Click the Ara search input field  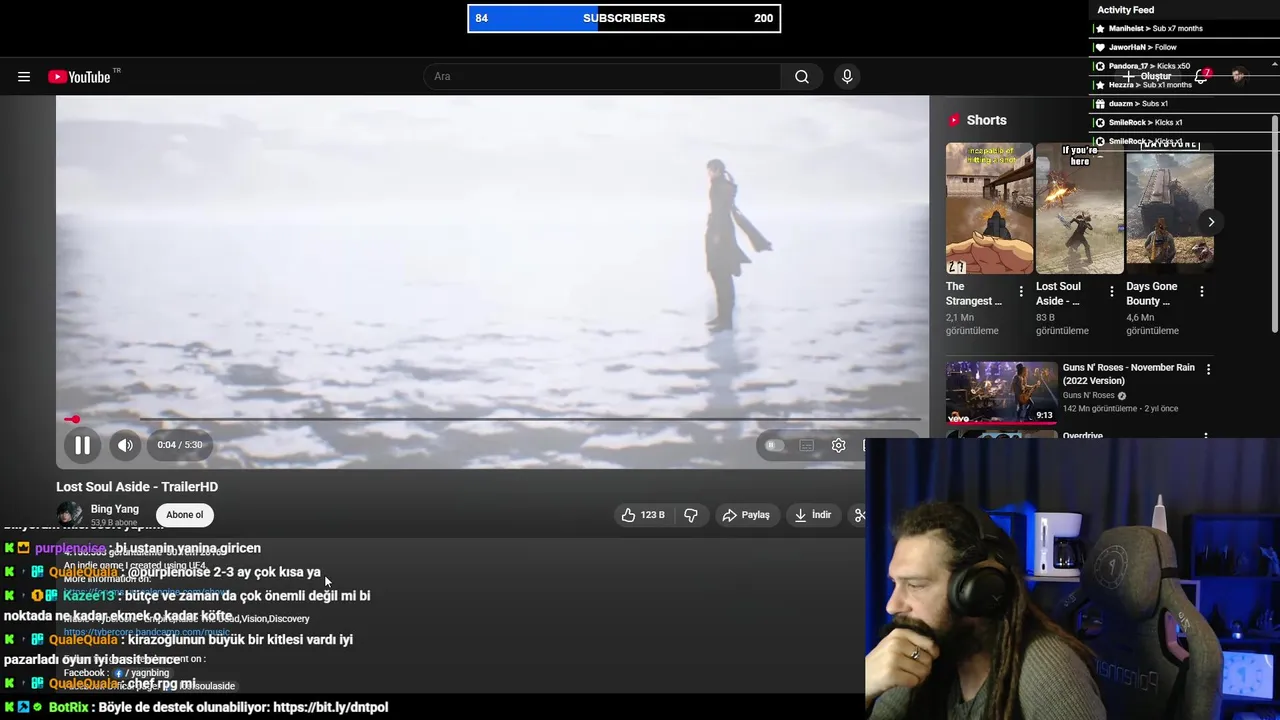coord(603,77)
